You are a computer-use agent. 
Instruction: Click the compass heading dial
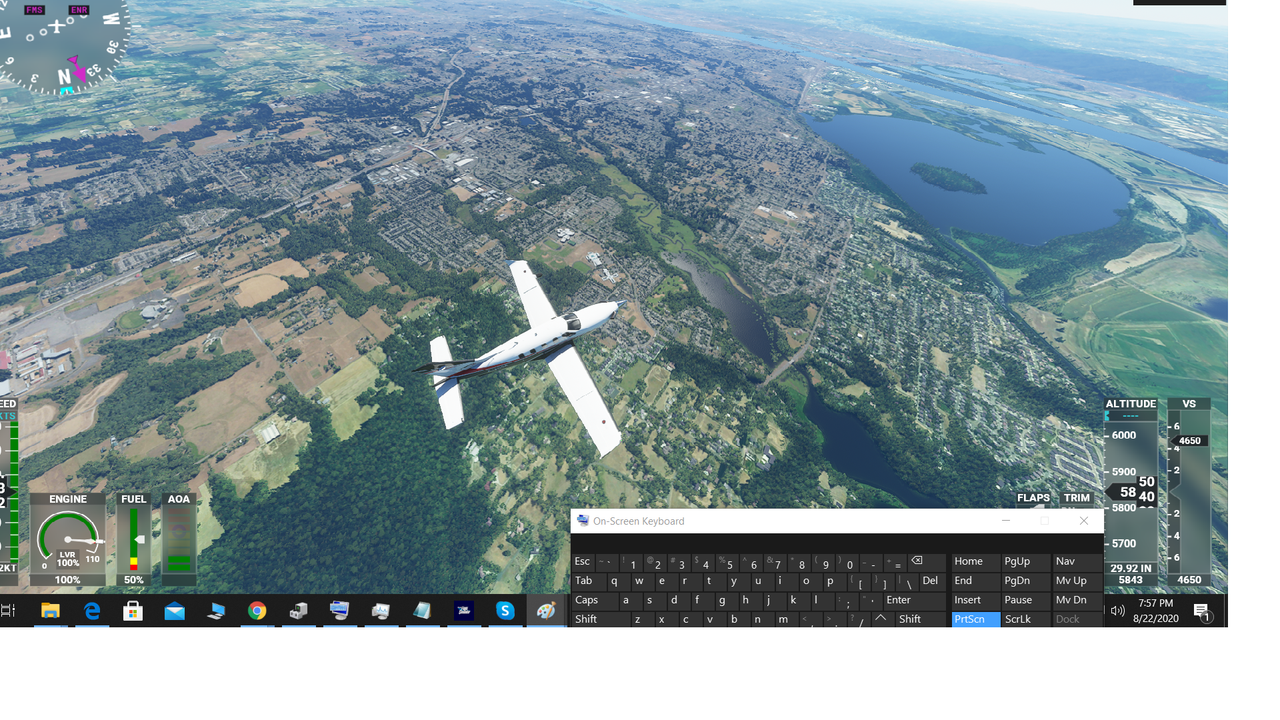click(x=62, y=45)
